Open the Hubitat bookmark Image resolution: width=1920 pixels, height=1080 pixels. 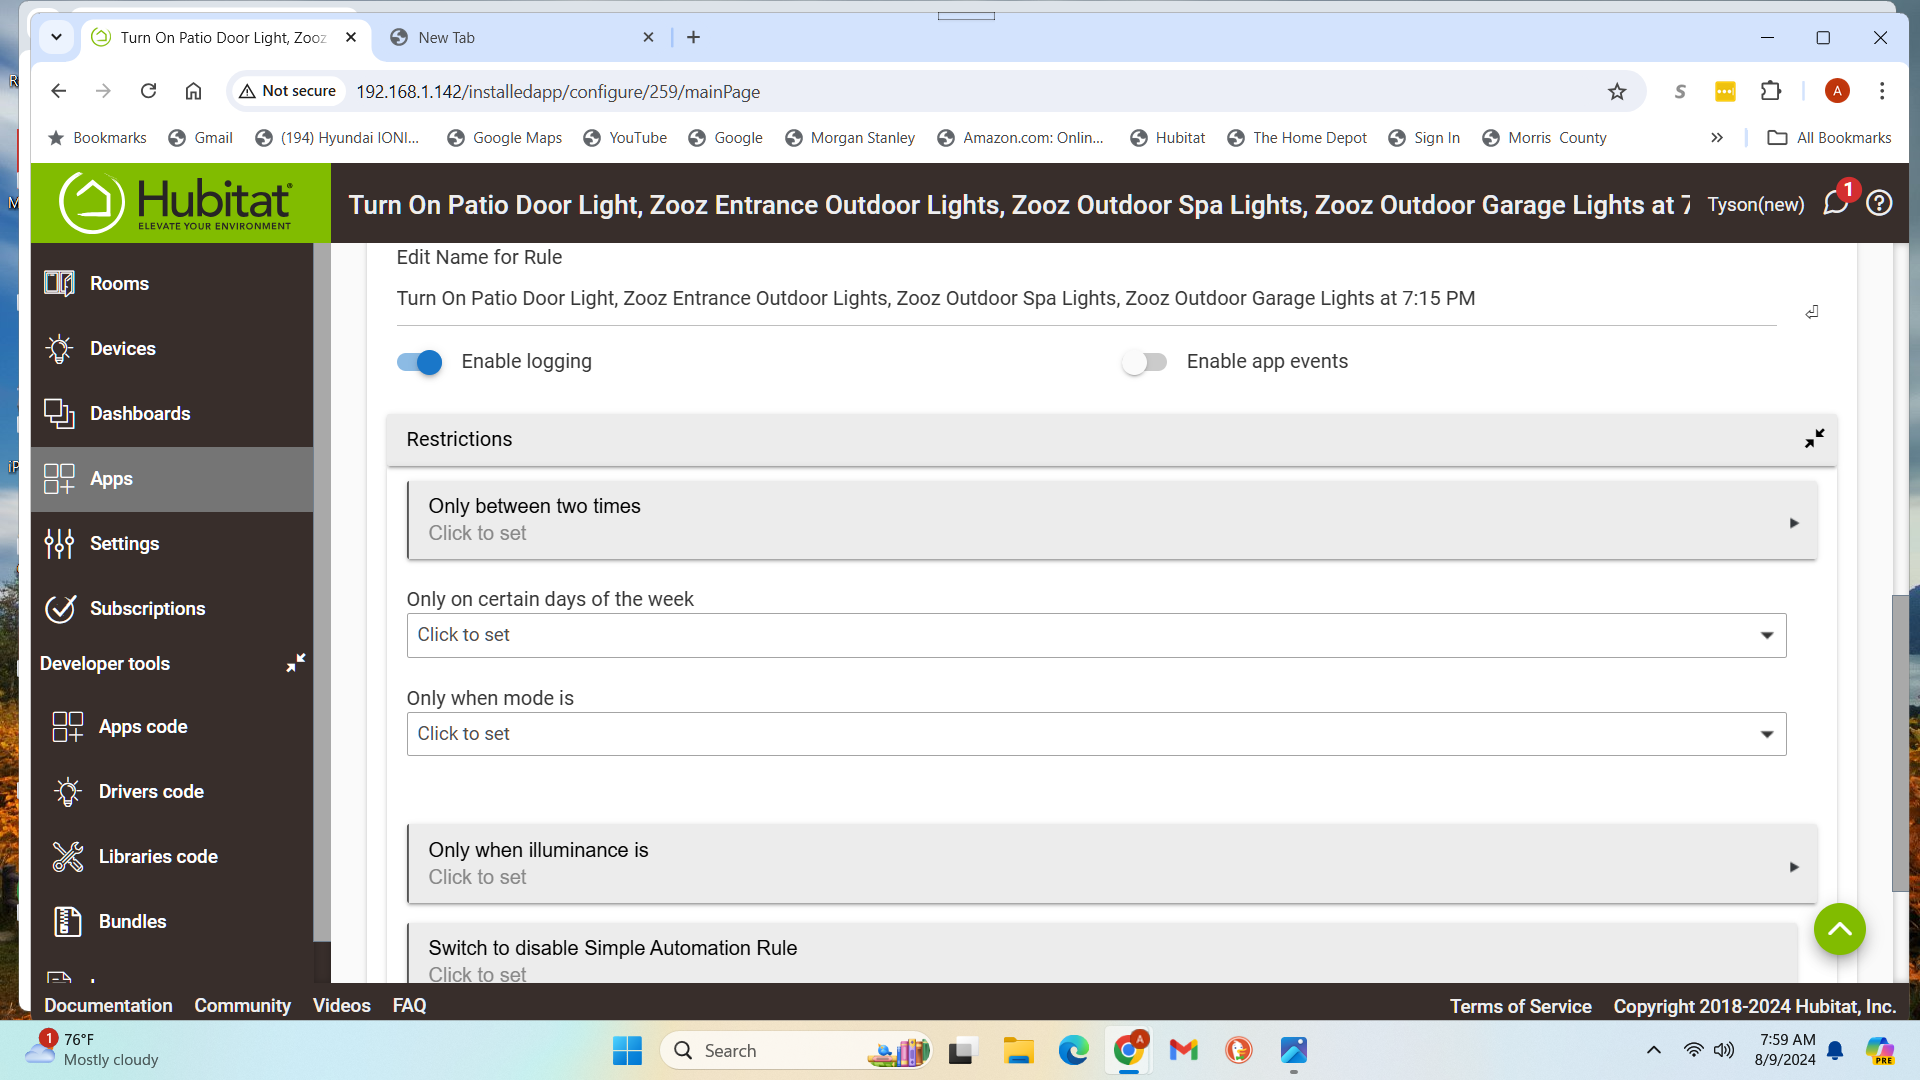pyautogui.click(x=1180, y=138)
